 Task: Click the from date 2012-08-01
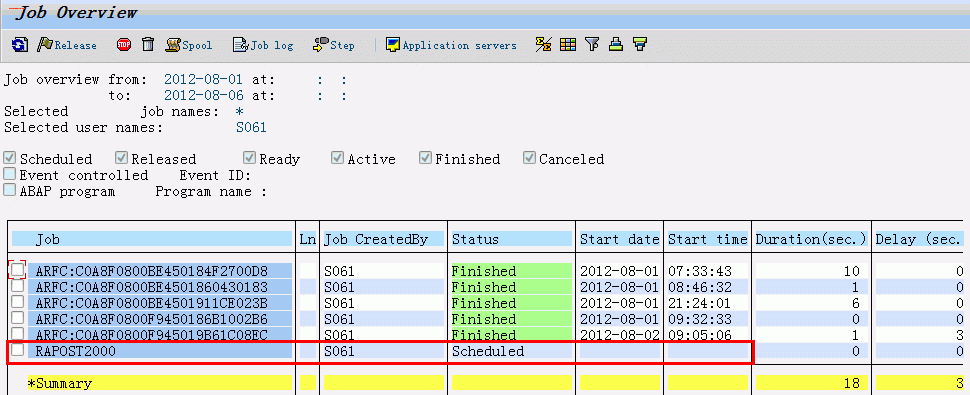coord(204,80)
